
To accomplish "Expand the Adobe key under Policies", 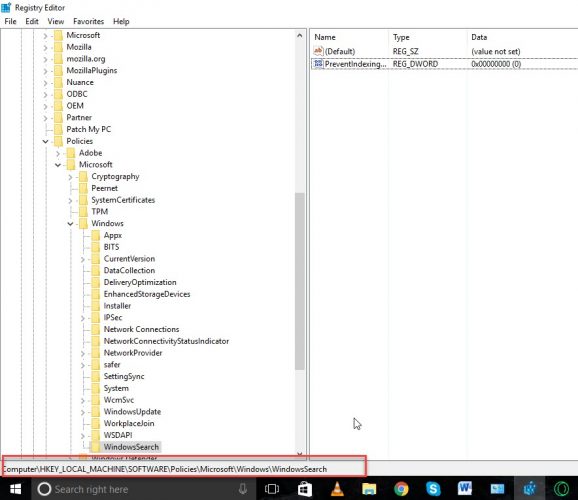I will 58,153.
